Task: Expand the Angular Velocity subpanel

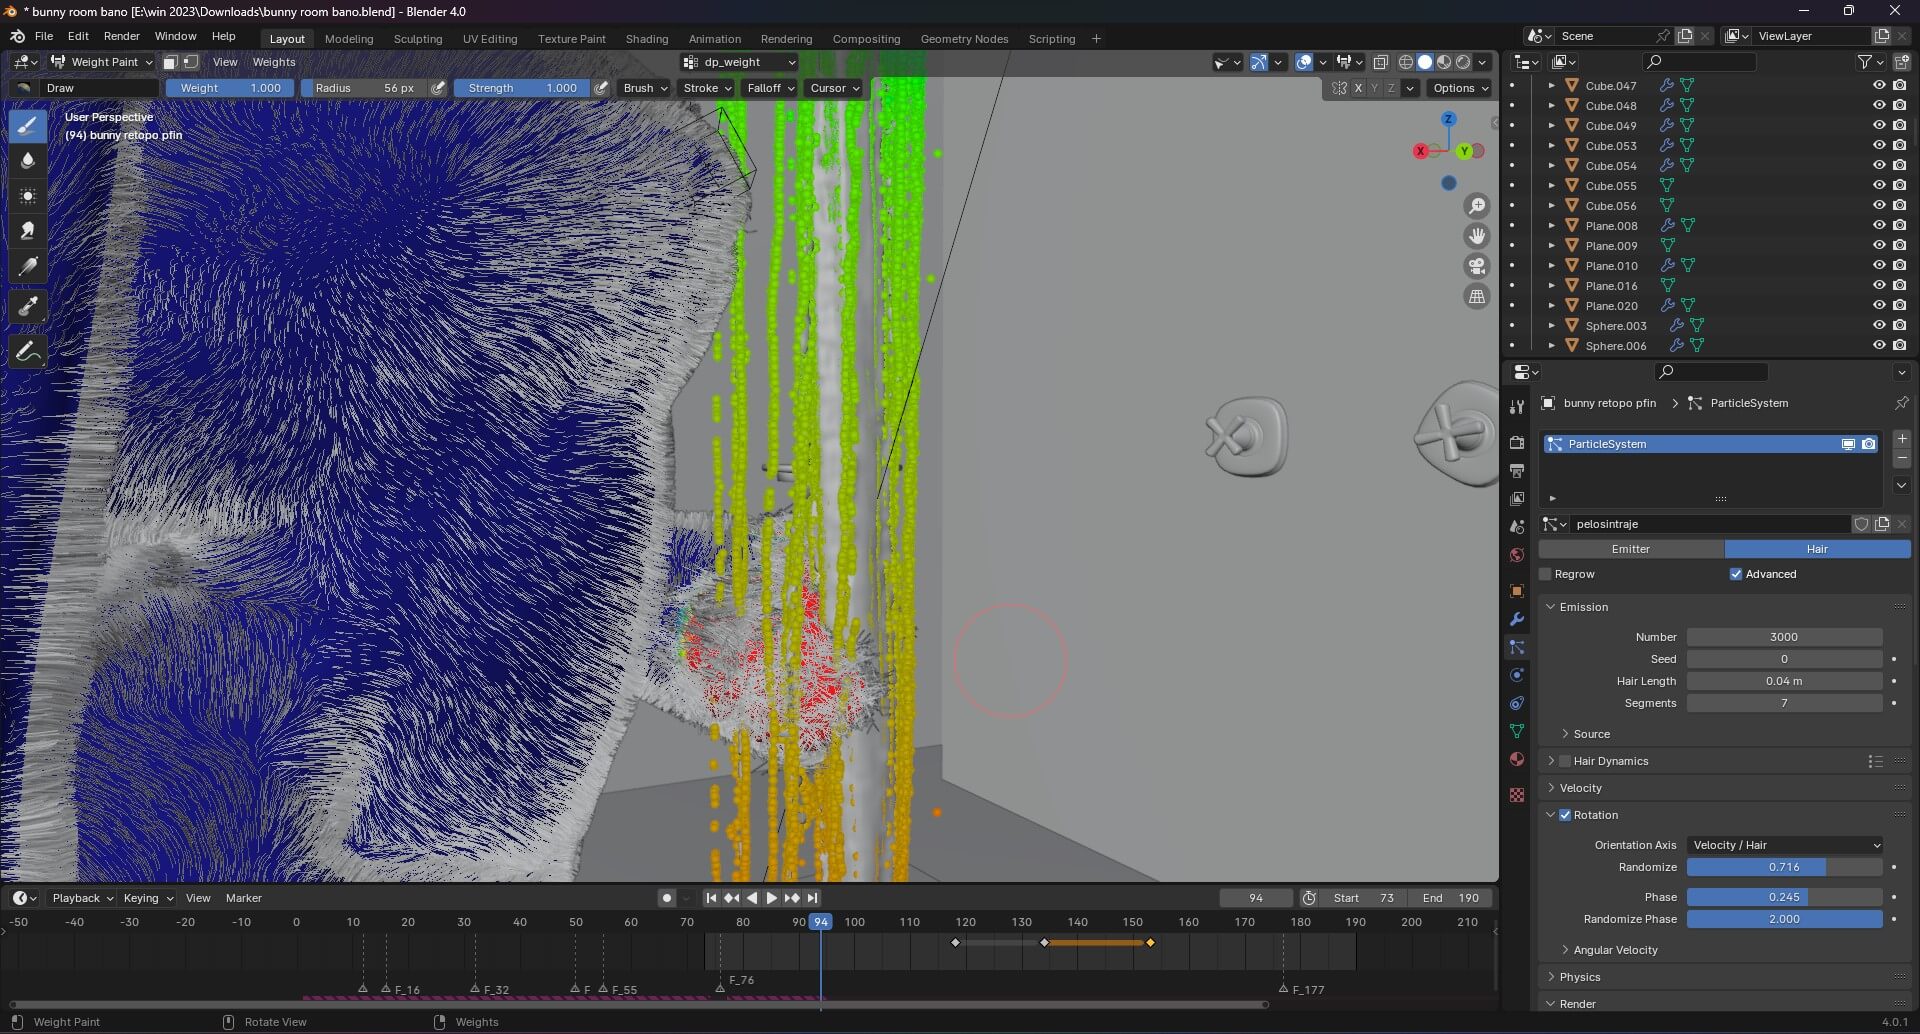Action: pos(1615,950)
